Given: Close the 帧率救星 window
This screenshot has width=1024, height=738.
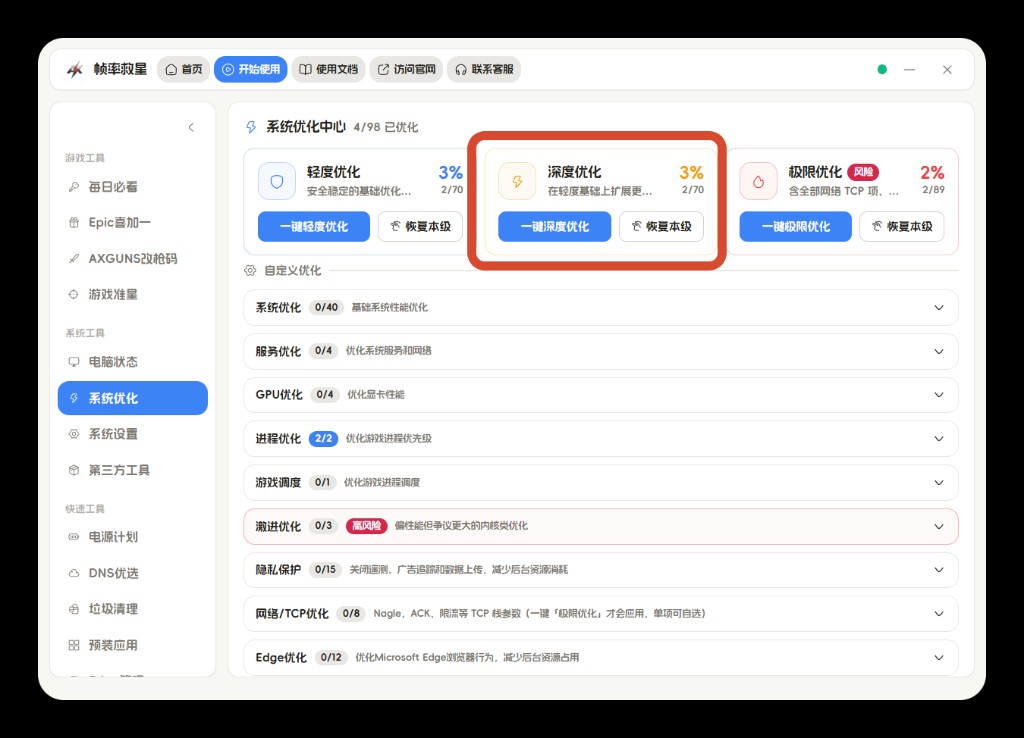Looking at the screenshot, I should pos(947,69).
